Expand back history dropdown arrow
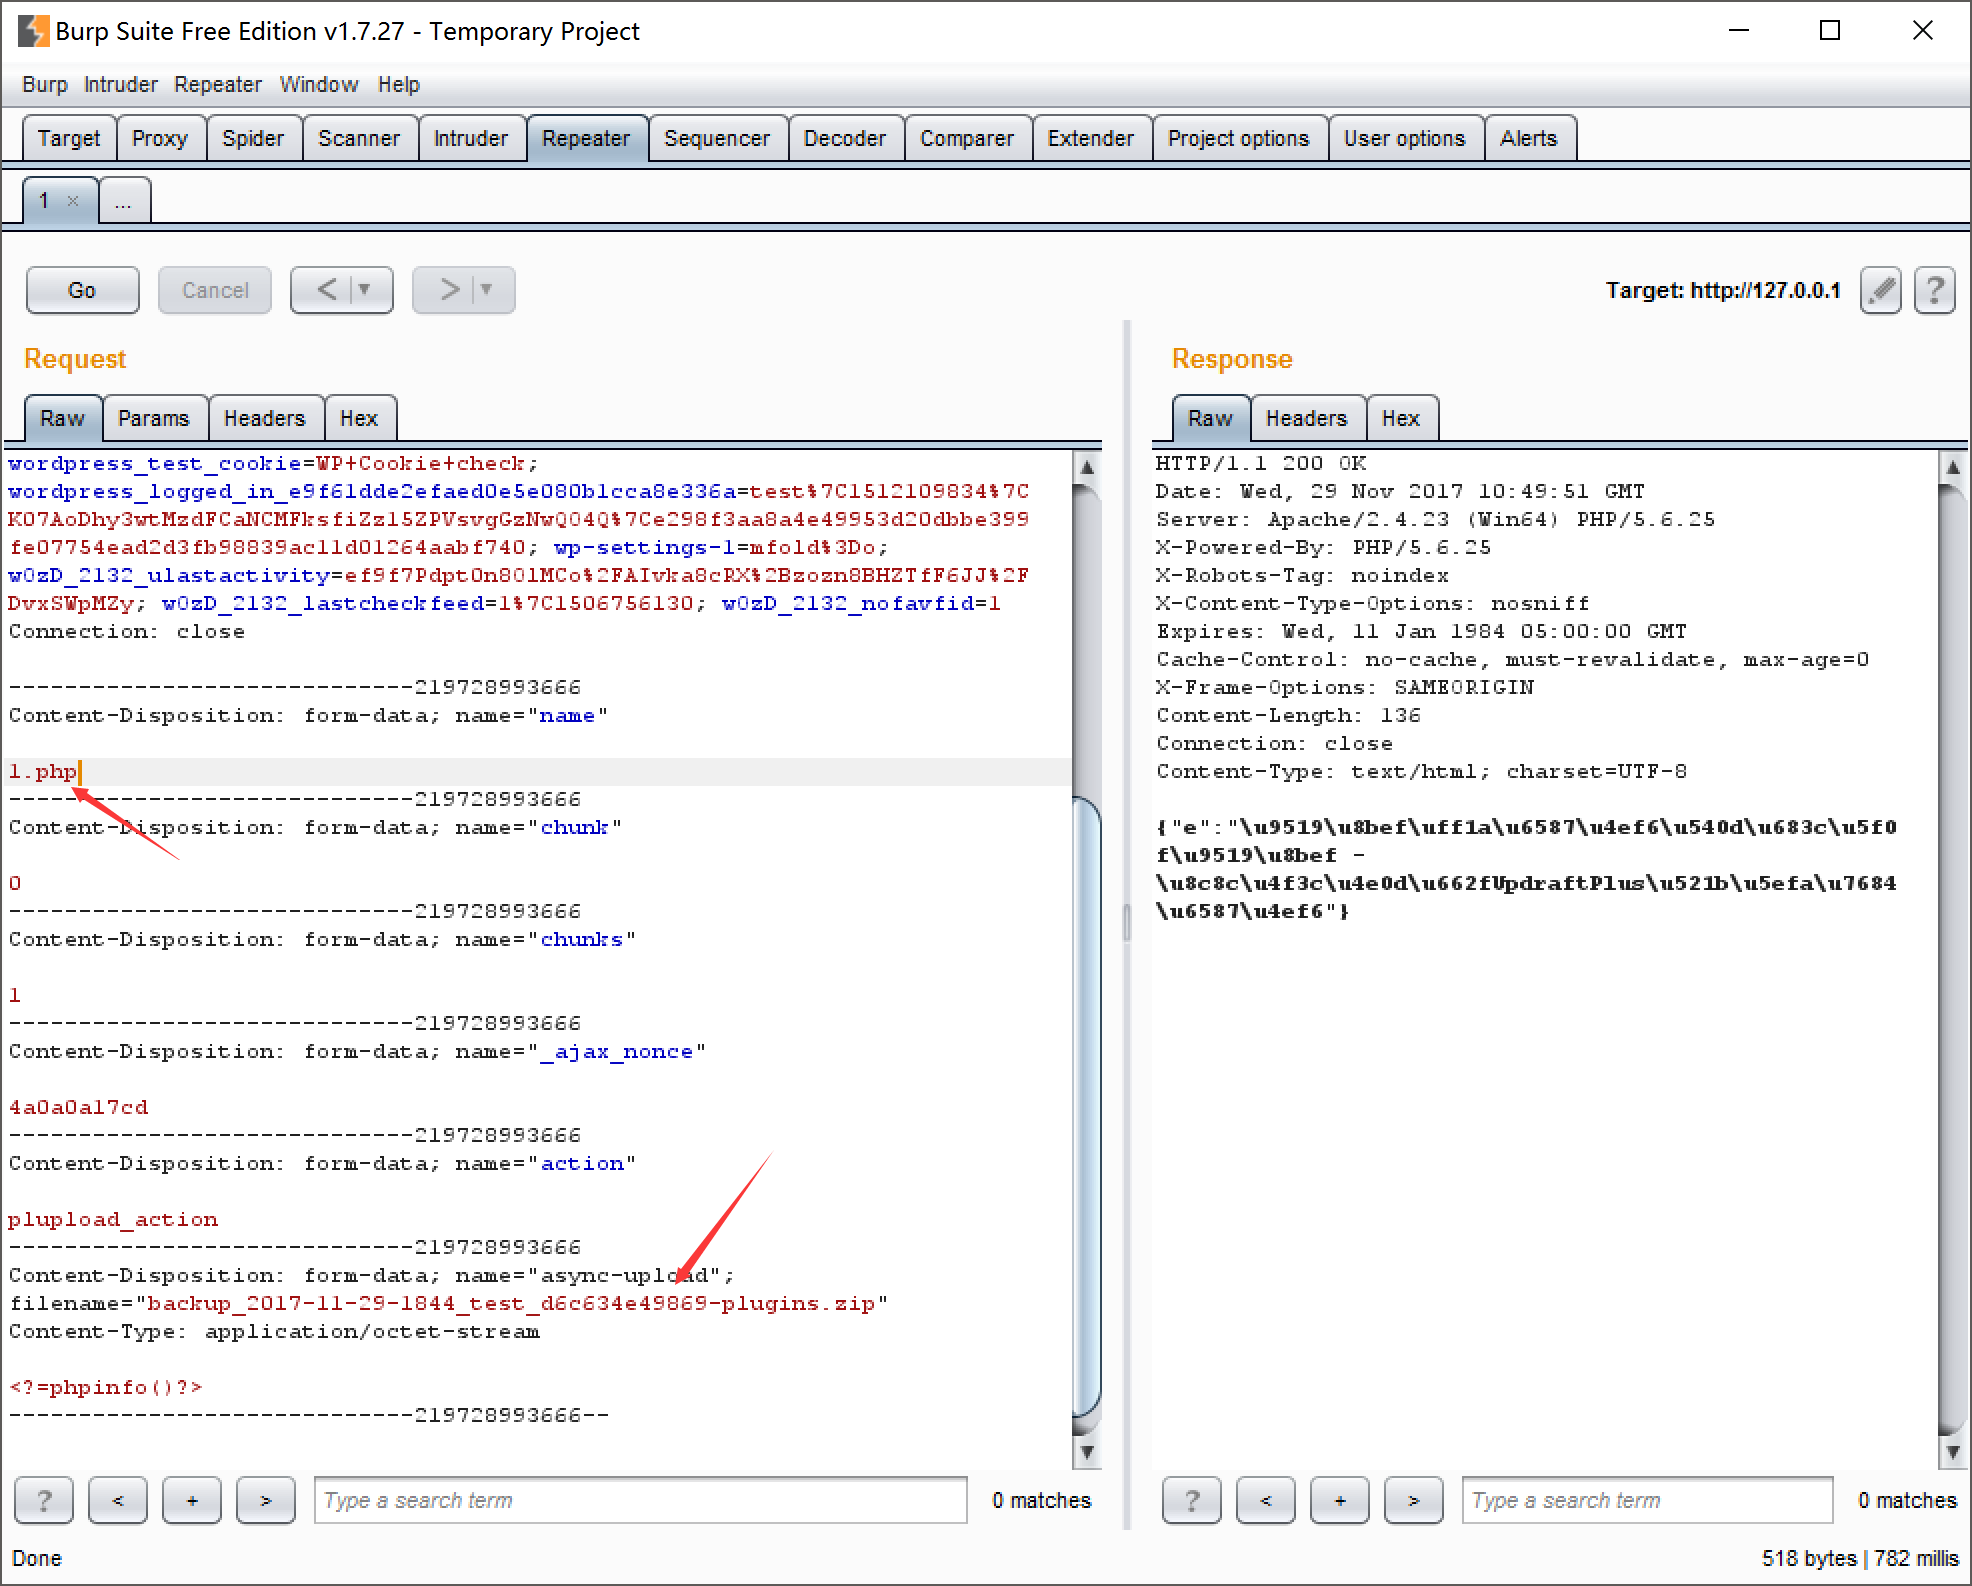This screenshot has width=1972, height=1586. point(365,290)
